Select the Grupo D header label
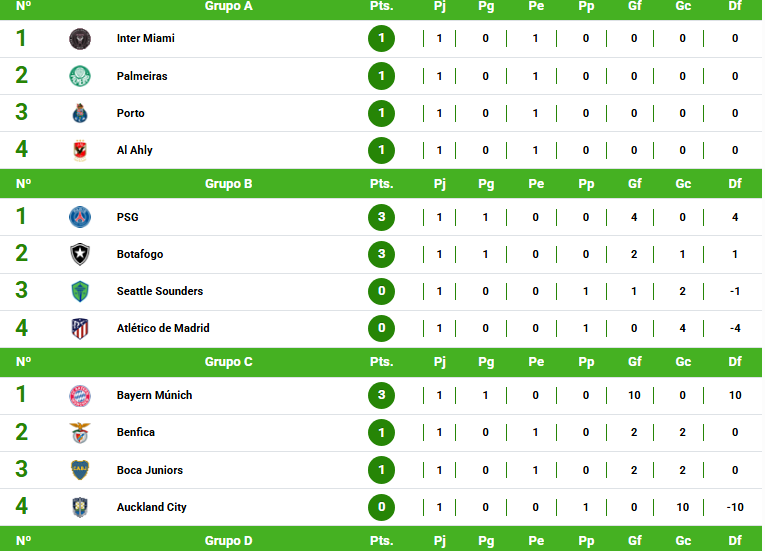 click(x=228, y=541)
